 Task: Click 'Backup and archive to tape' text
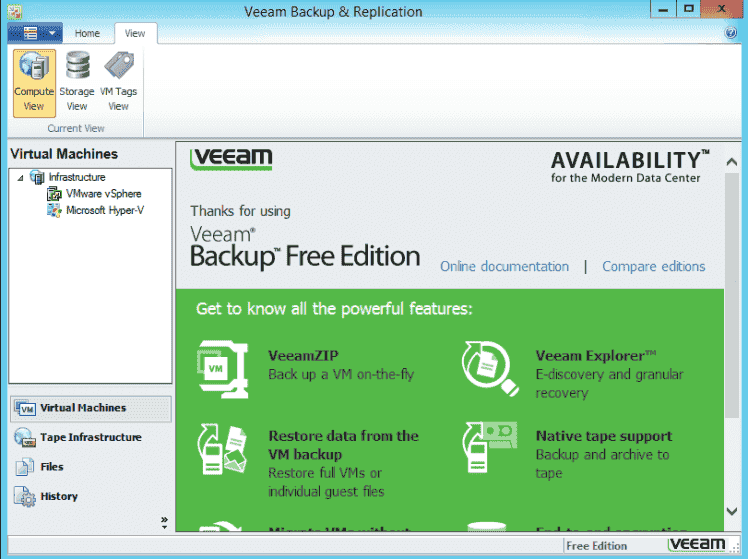click(603, 464)
